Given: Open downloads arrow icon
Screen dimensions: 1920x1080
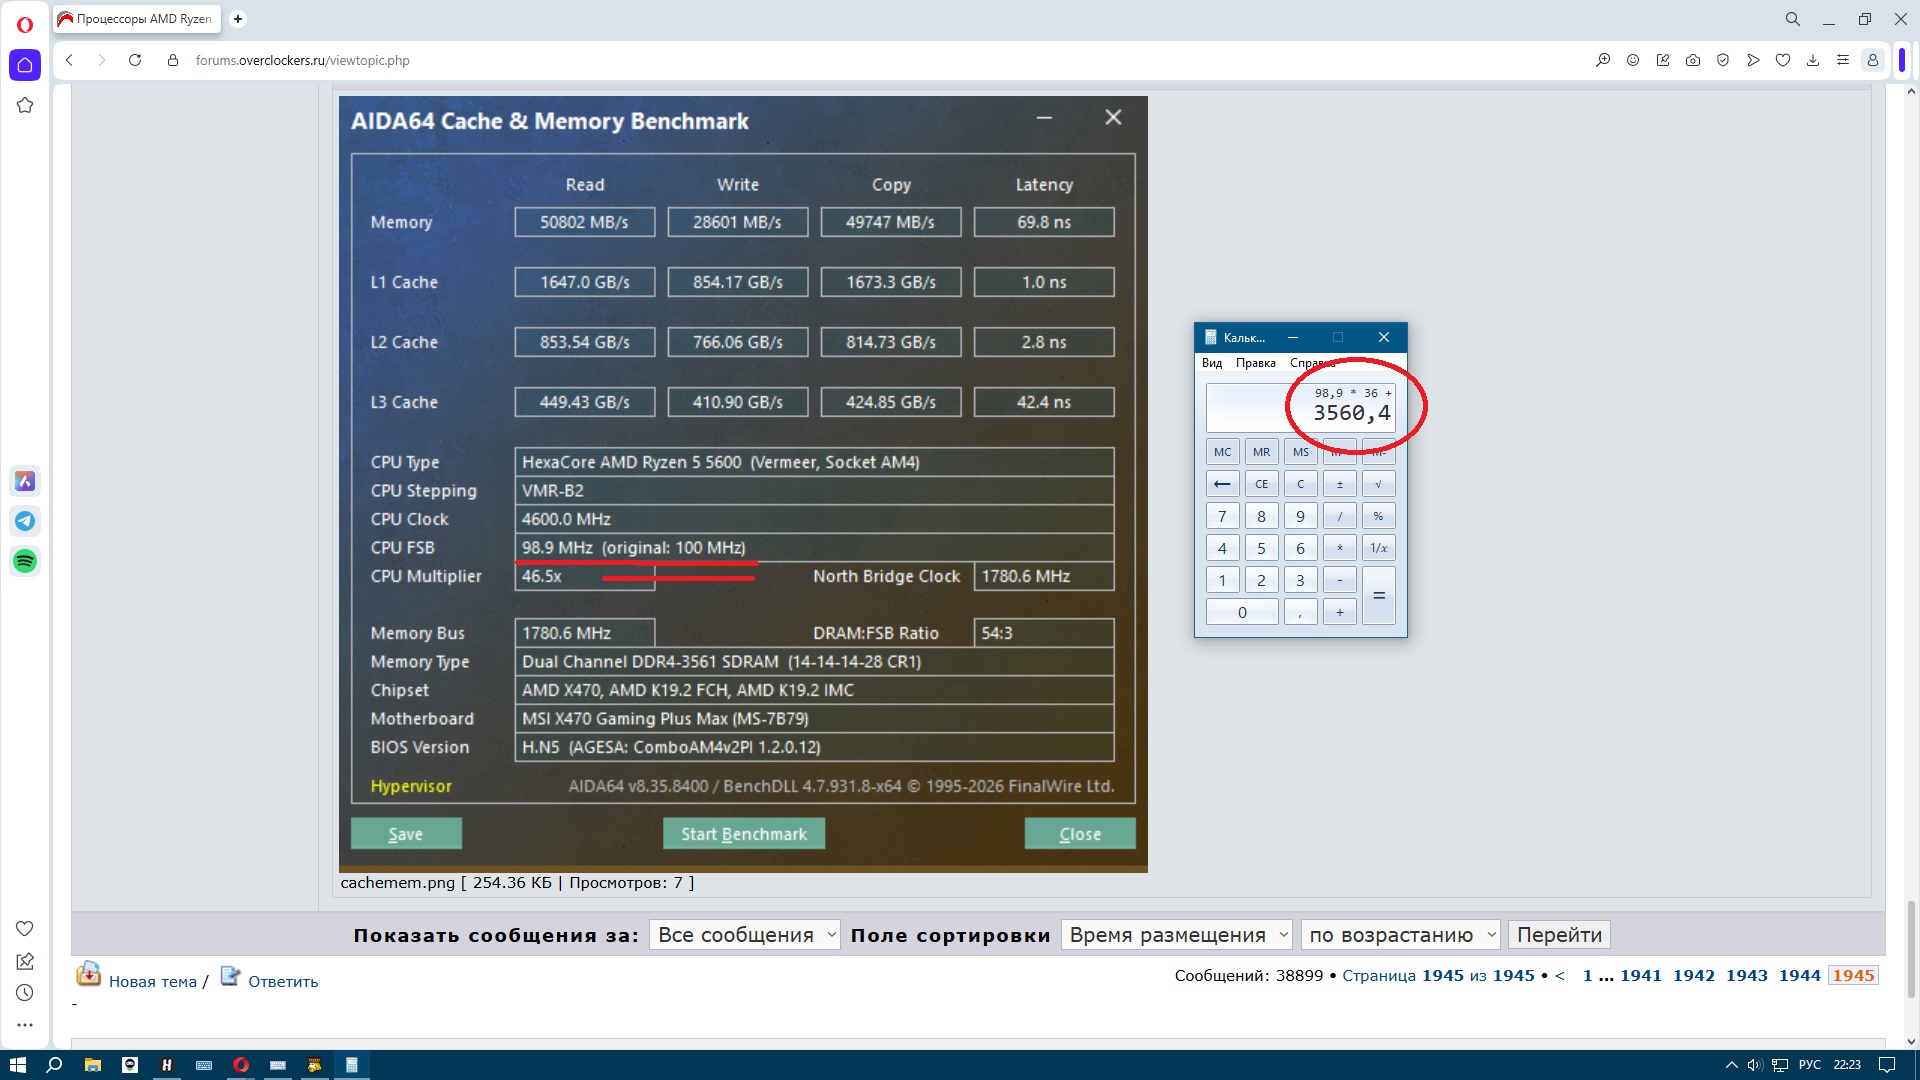Looking at the screenshot, I should click(x=1813, y=60).
